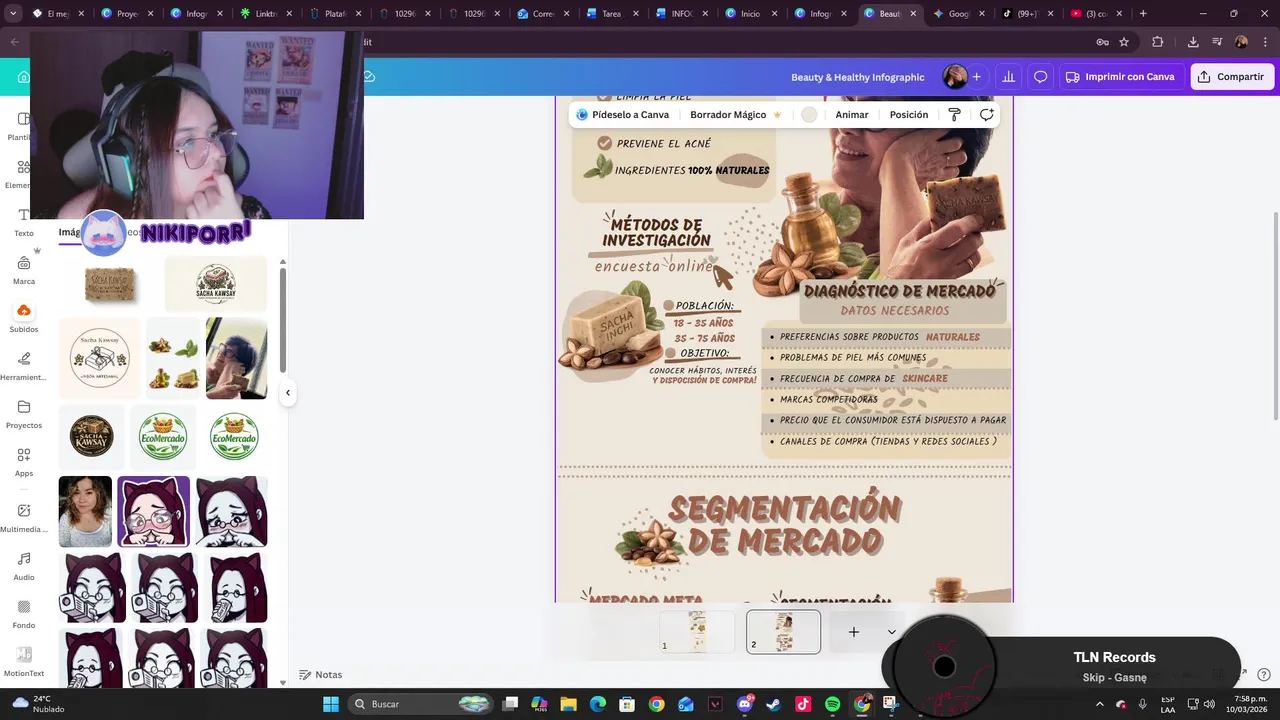The width and height of the screenshot is (1280, 720).
Task: Click the ESP LAA language indicator
Action: click(1168, 704)
